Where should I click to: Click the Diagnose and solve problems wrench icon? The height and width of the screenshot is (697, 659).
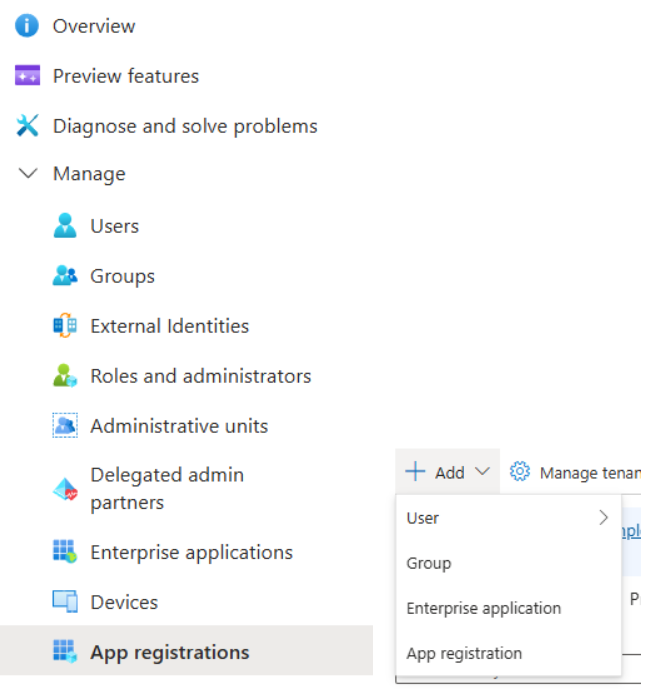coord(27,126)
